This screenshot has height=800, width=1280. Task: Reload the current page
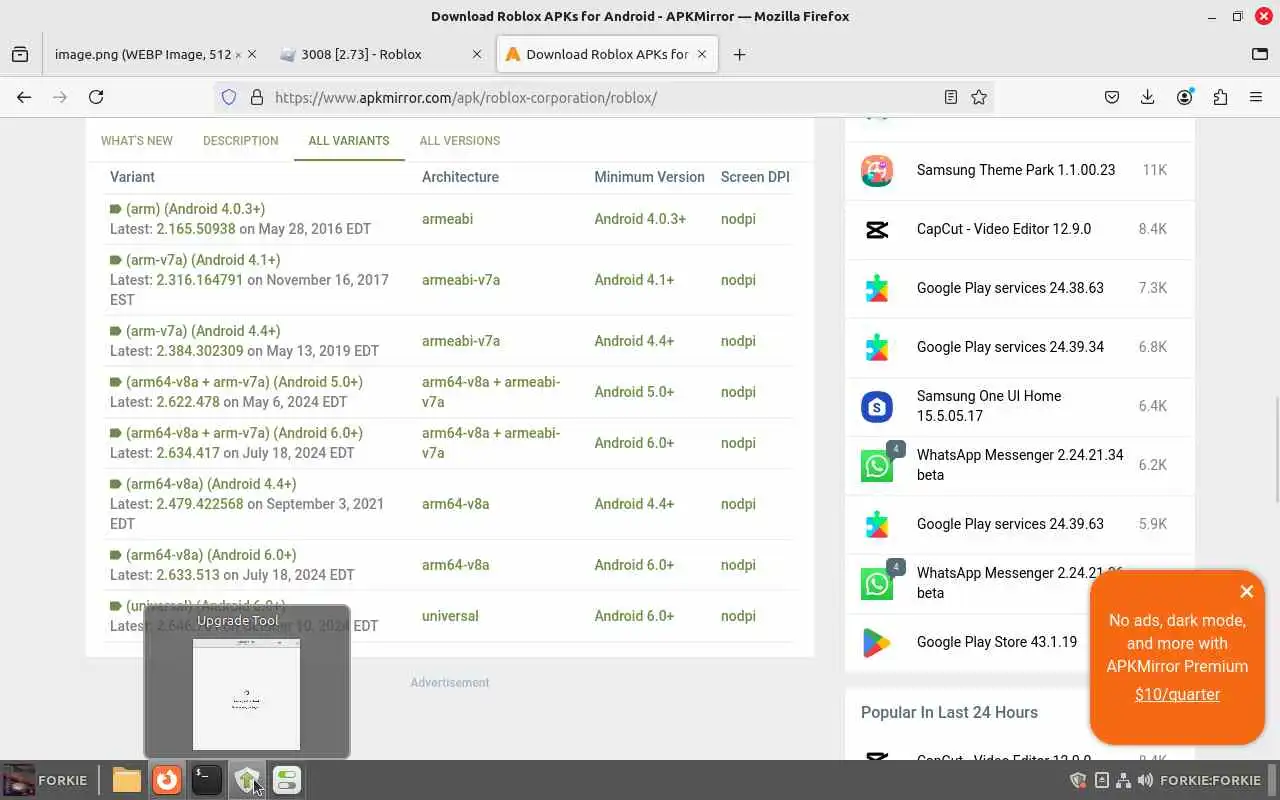96,97
